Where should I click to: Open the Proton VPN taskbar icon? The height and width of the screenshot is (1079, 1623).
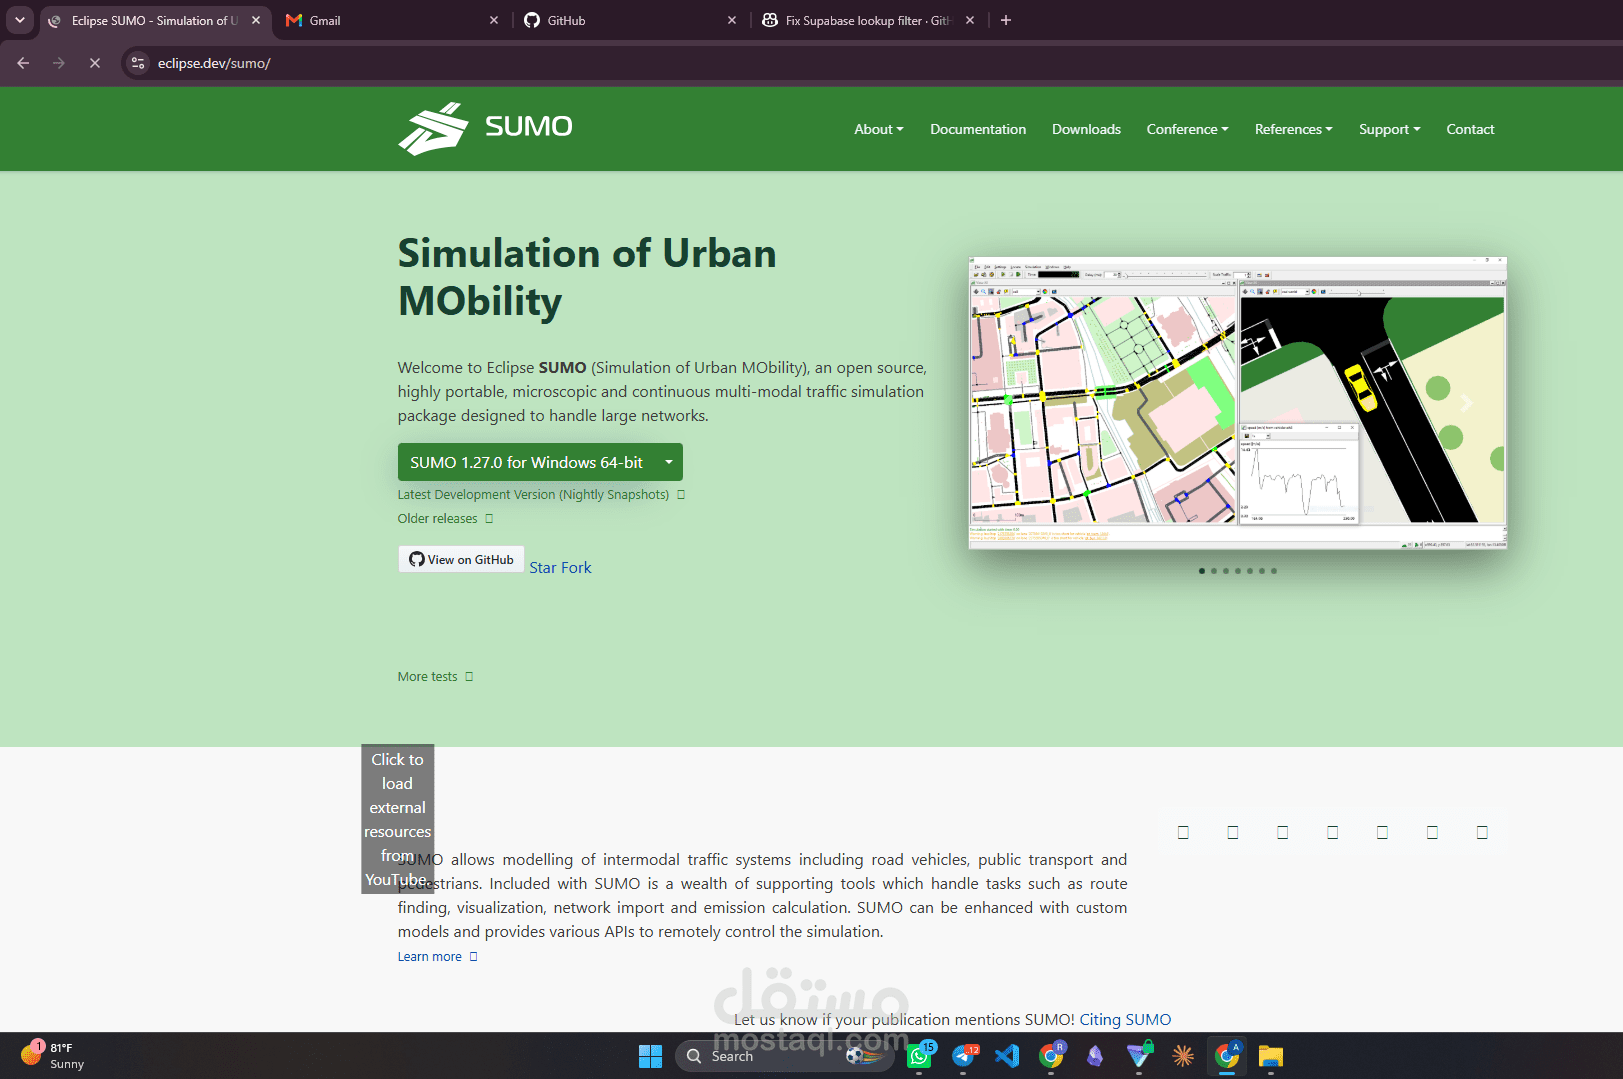click(1139, 1056)
